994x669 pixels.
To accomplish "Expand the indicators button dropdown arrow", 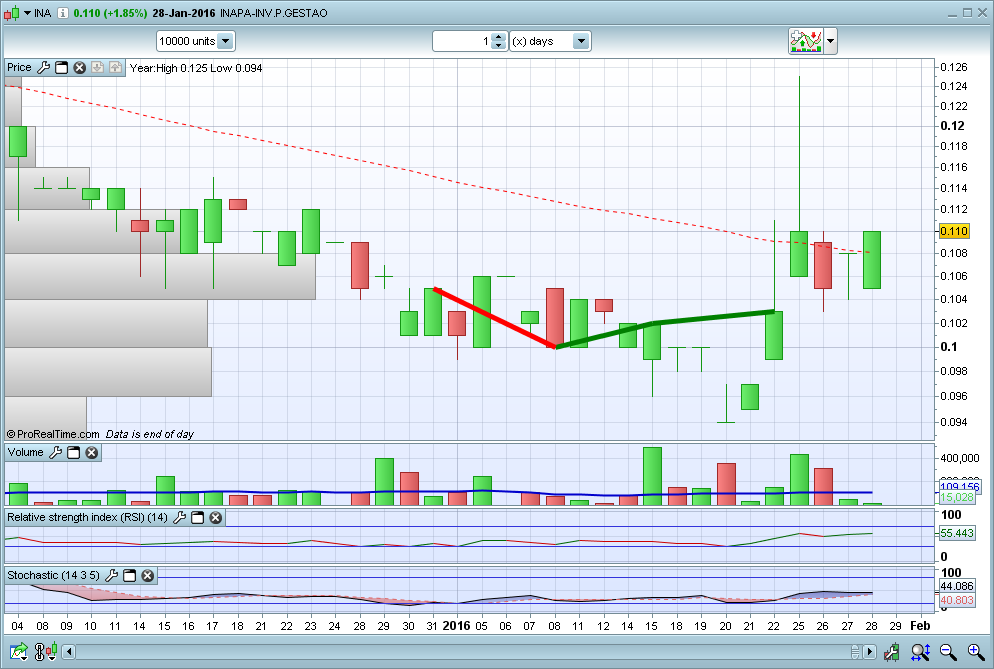I will (x=830, y=41).
